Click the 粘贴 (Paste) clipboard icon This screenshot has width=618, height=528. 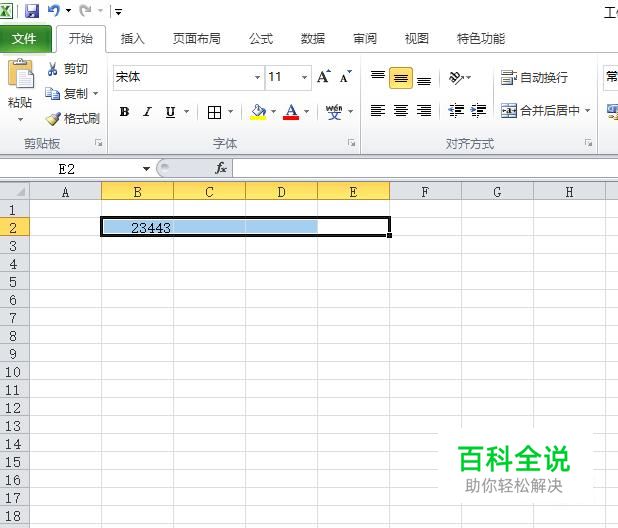[x=20, y=74]
